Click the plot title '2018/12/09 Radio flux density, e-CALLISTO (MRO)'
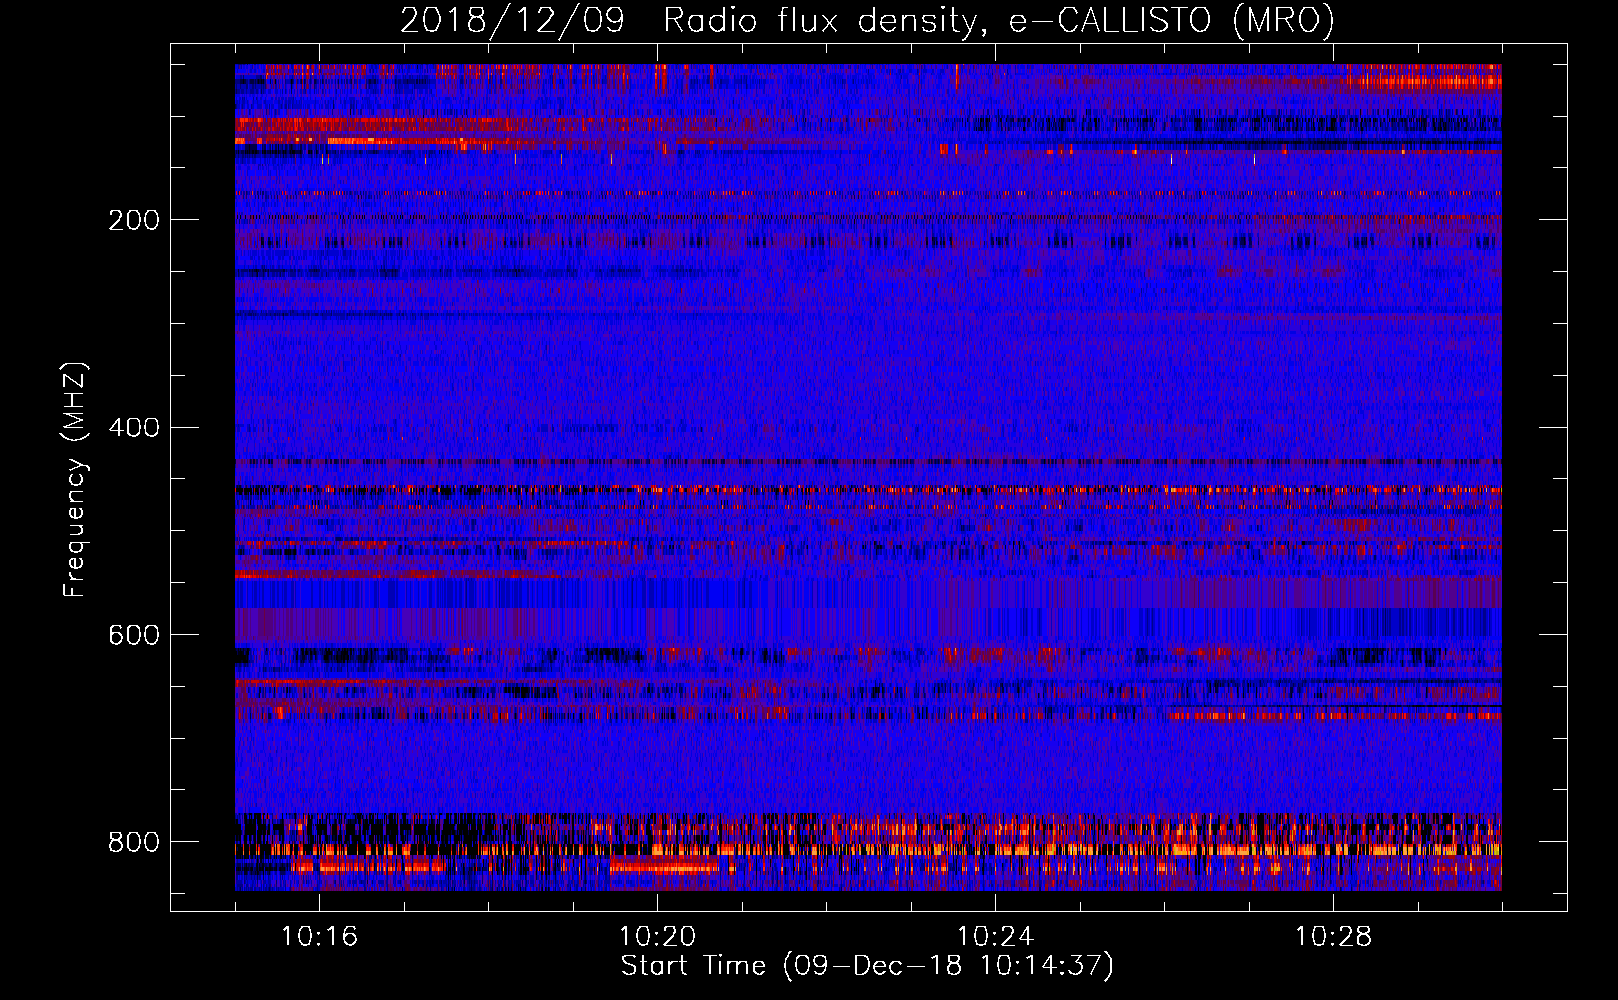The height and width of the screenshot is (1000, 1618). pyautogui.click(x=867, y=20)
